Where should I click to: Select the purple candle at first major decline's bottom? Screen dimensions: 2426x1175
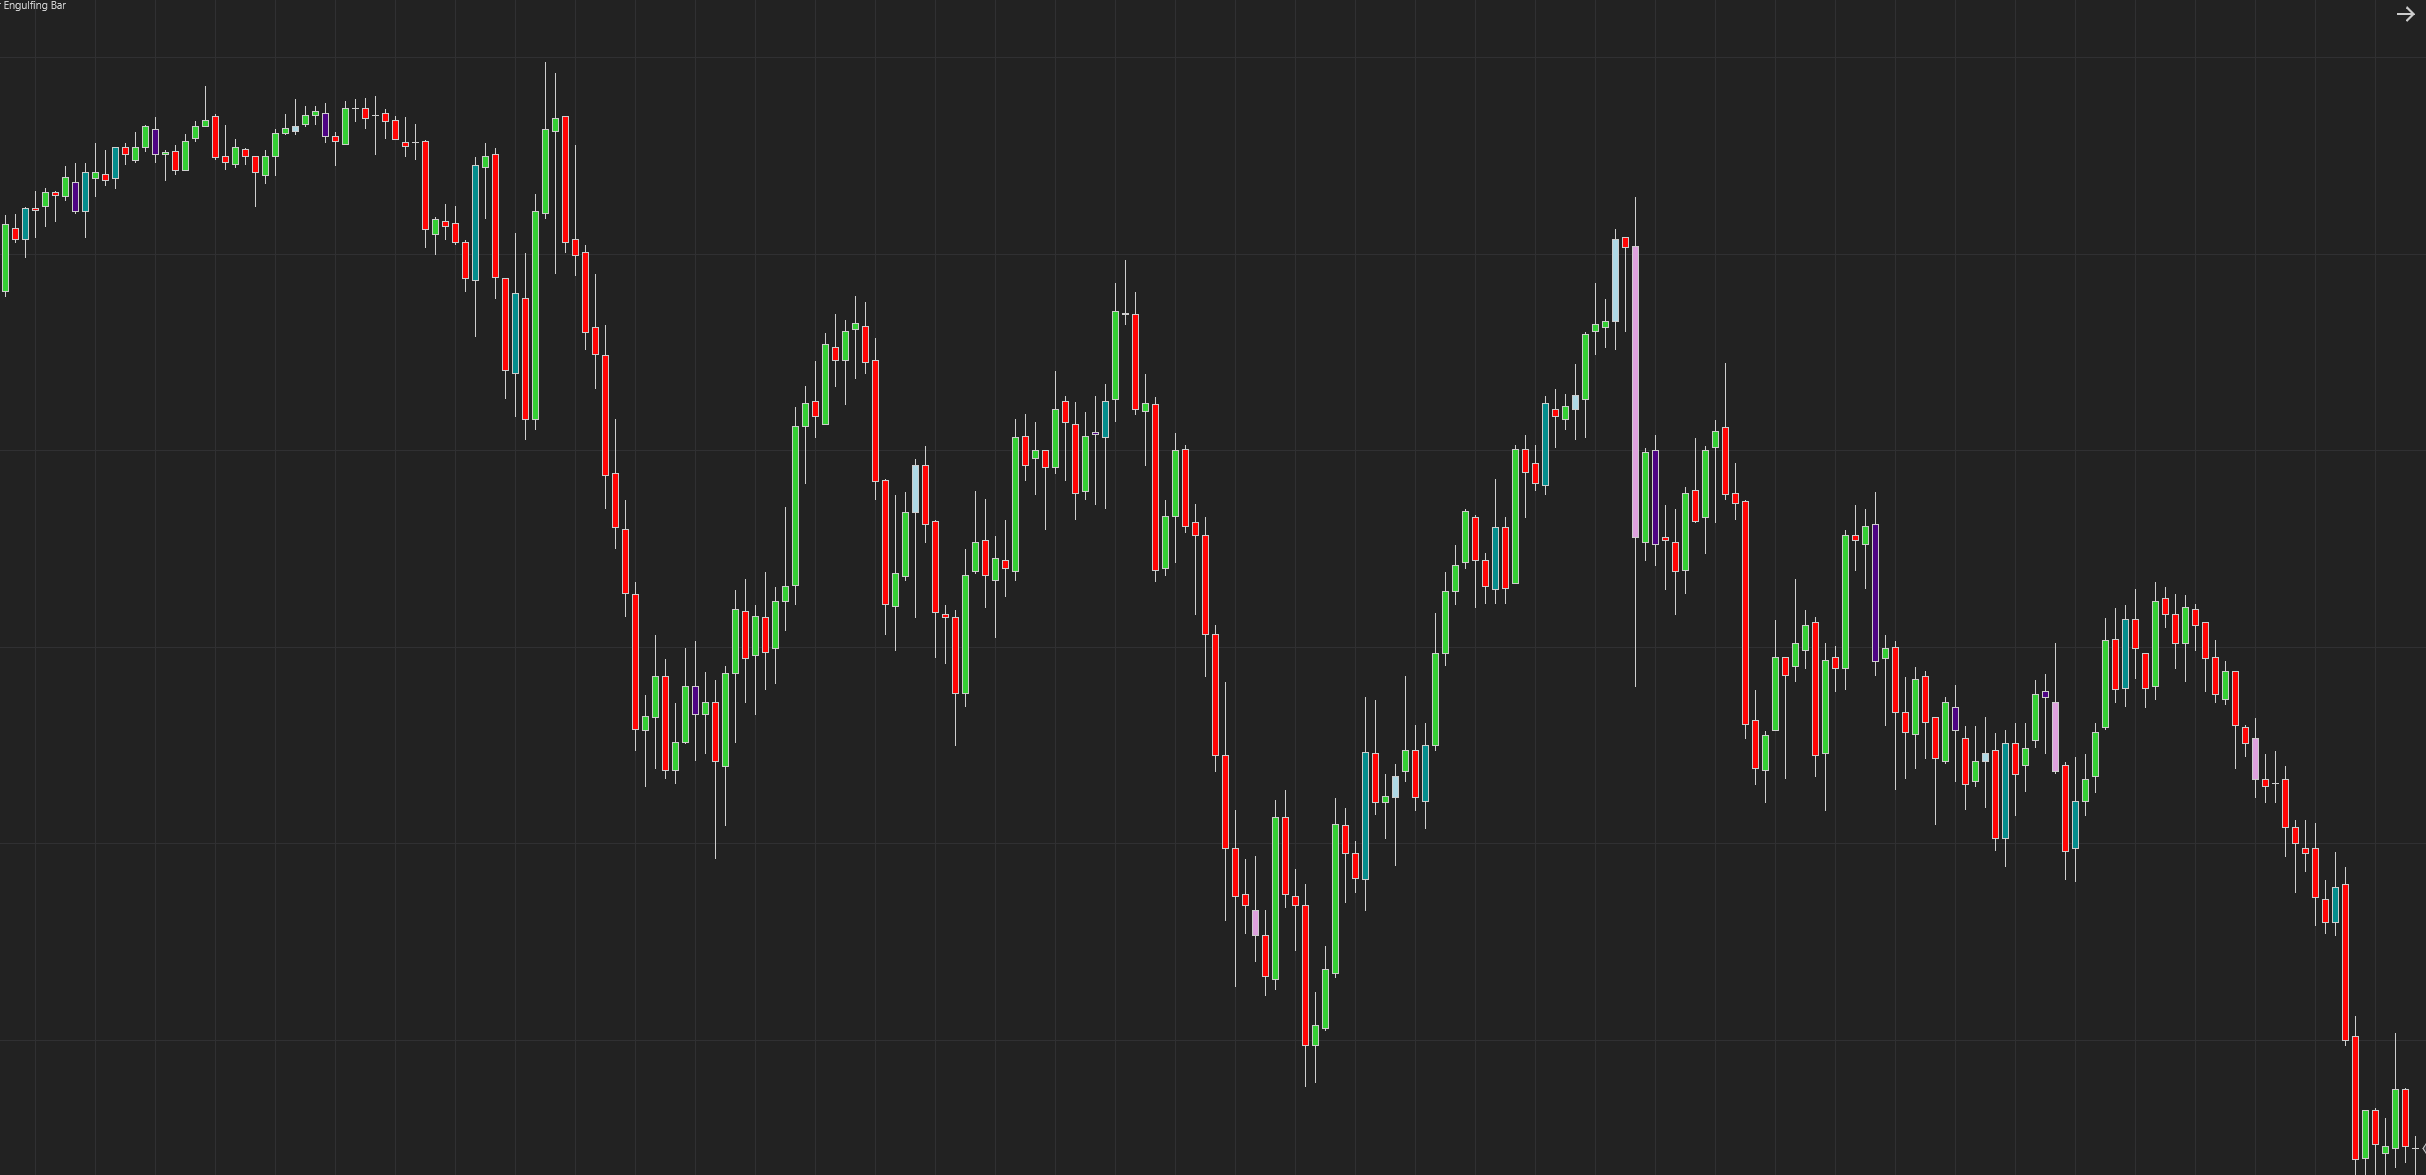pos(695,700)
